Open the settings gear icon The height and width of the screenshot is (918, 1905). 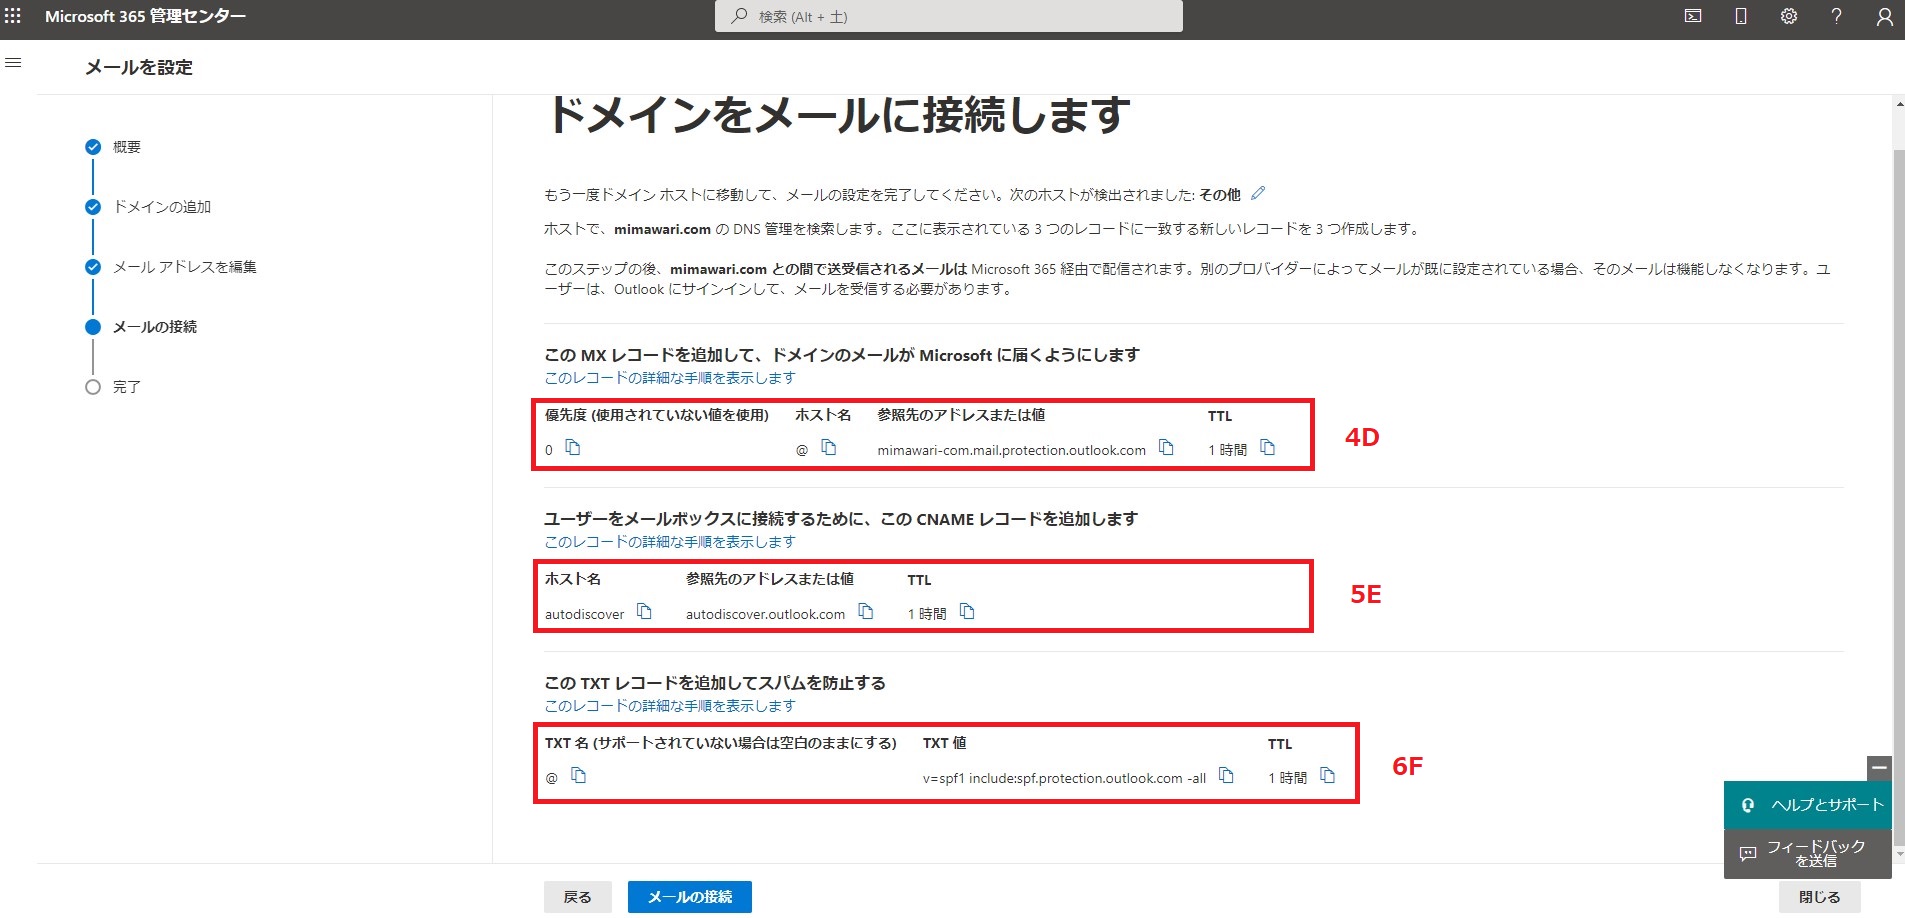tap(1789, 16)
